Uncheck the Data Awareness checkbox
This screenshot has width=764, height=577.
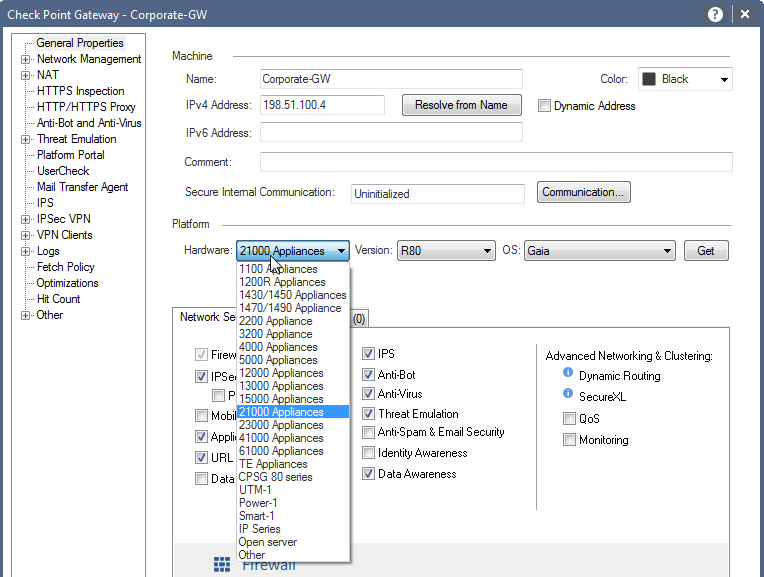[368, 474]
